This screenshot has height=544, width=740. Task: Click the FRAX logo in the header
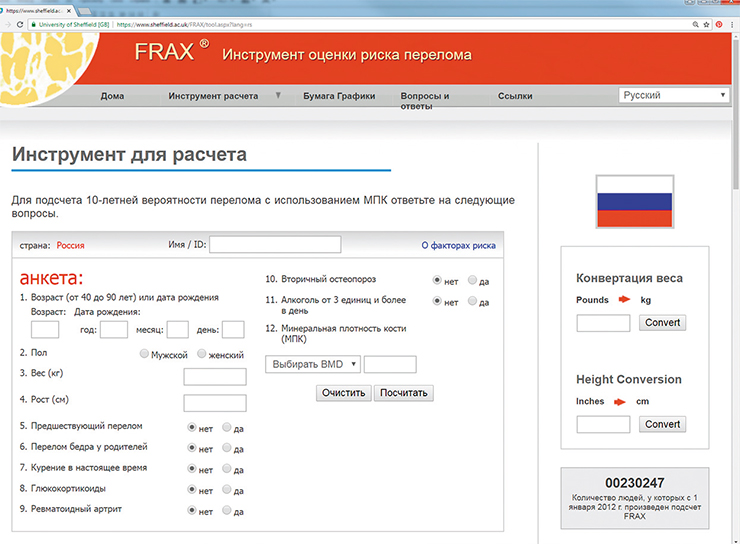click(172, 51)
